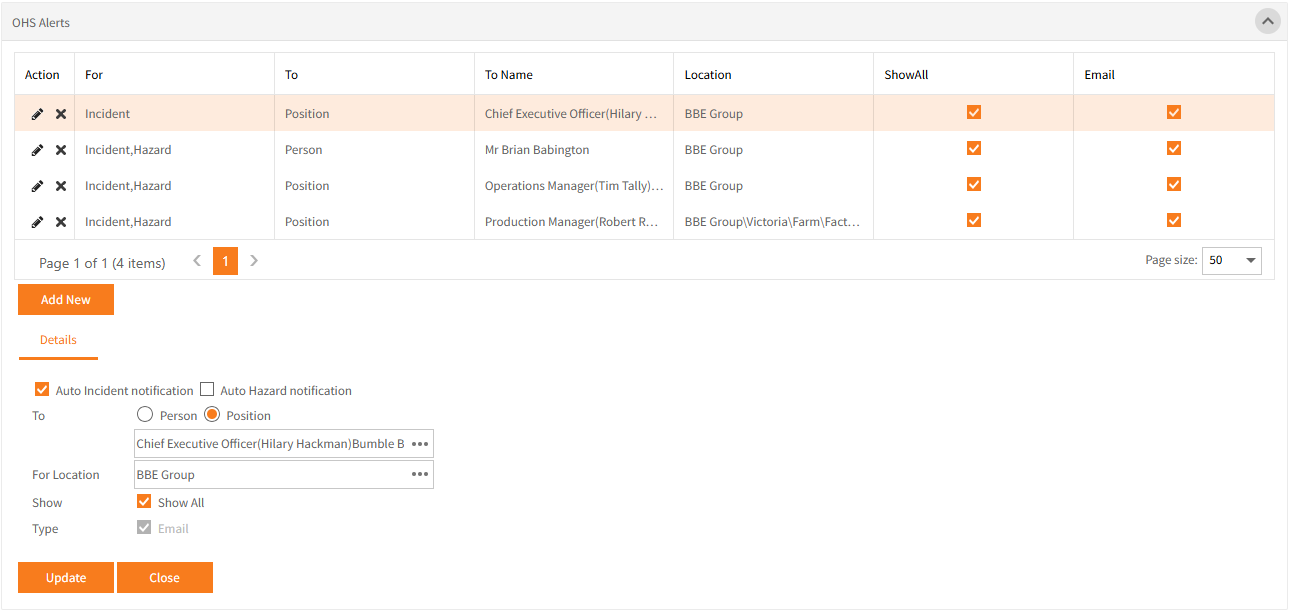Sort by the To Name column header

pos(509,75)
